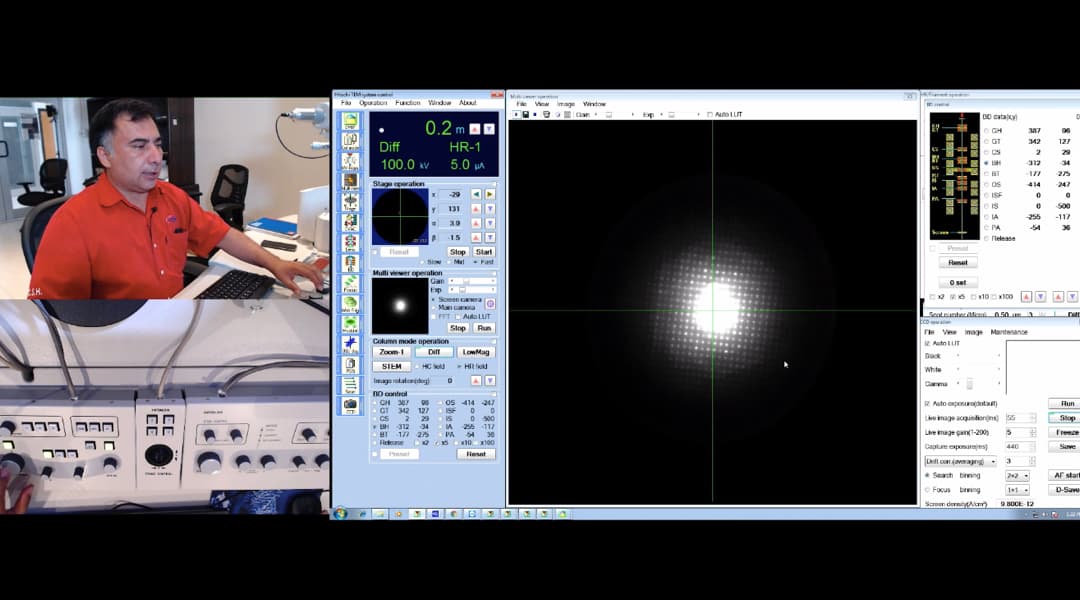The image size is (1080, 600).
Task: Decrease magnification with the blue down arrow
Action: click(489, 130)
